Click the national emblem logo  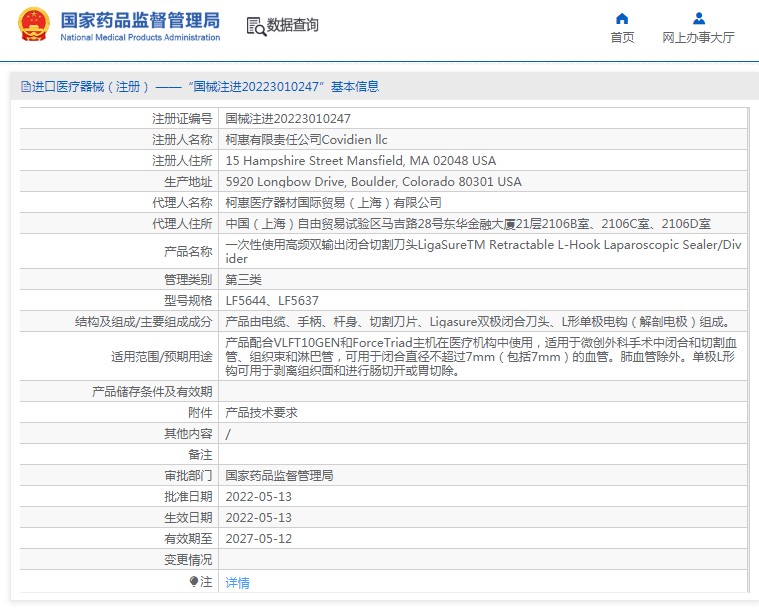coord(33,25)
